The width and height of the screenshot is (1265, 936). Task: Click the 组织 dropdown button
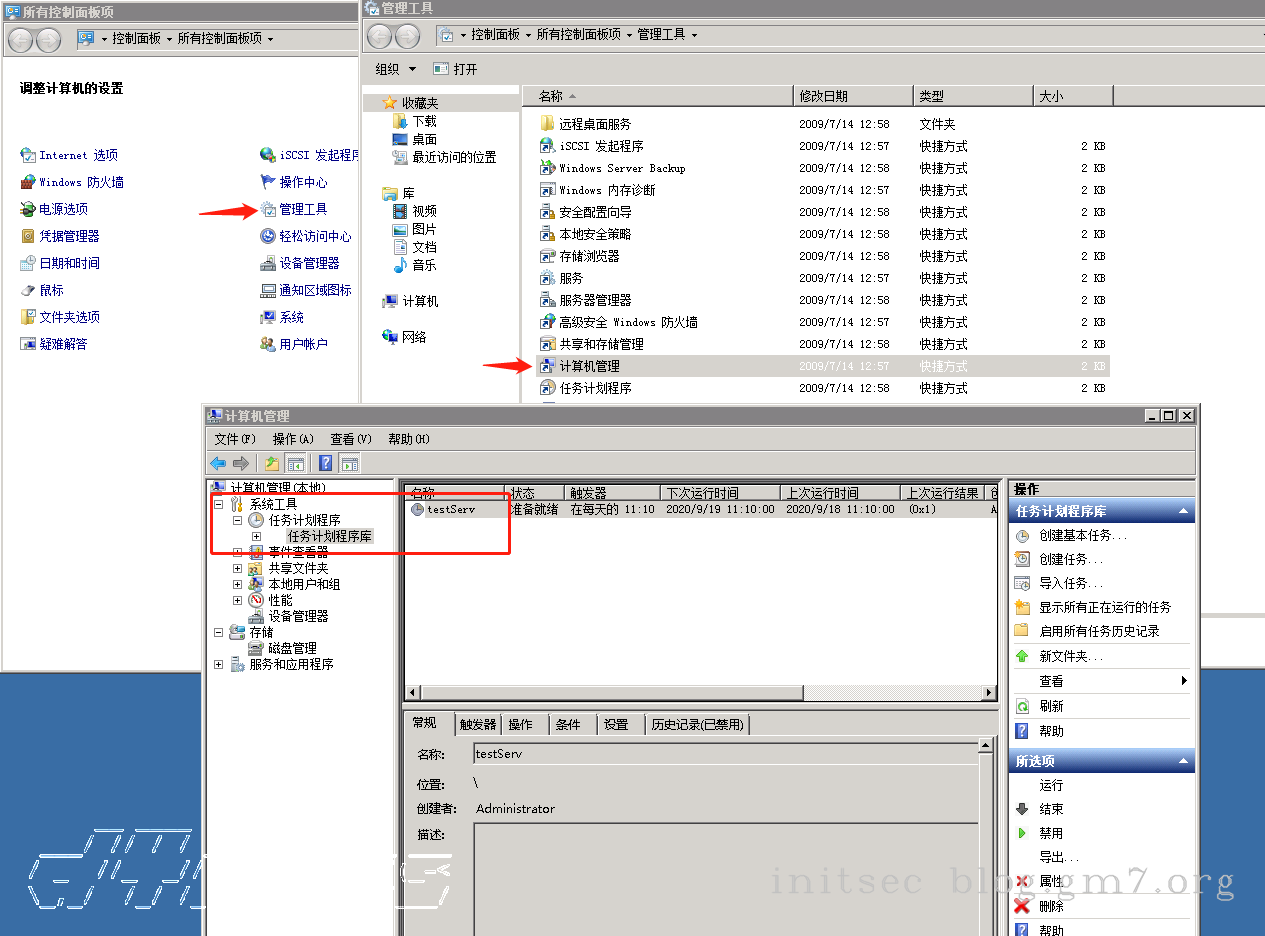(392, 69)
